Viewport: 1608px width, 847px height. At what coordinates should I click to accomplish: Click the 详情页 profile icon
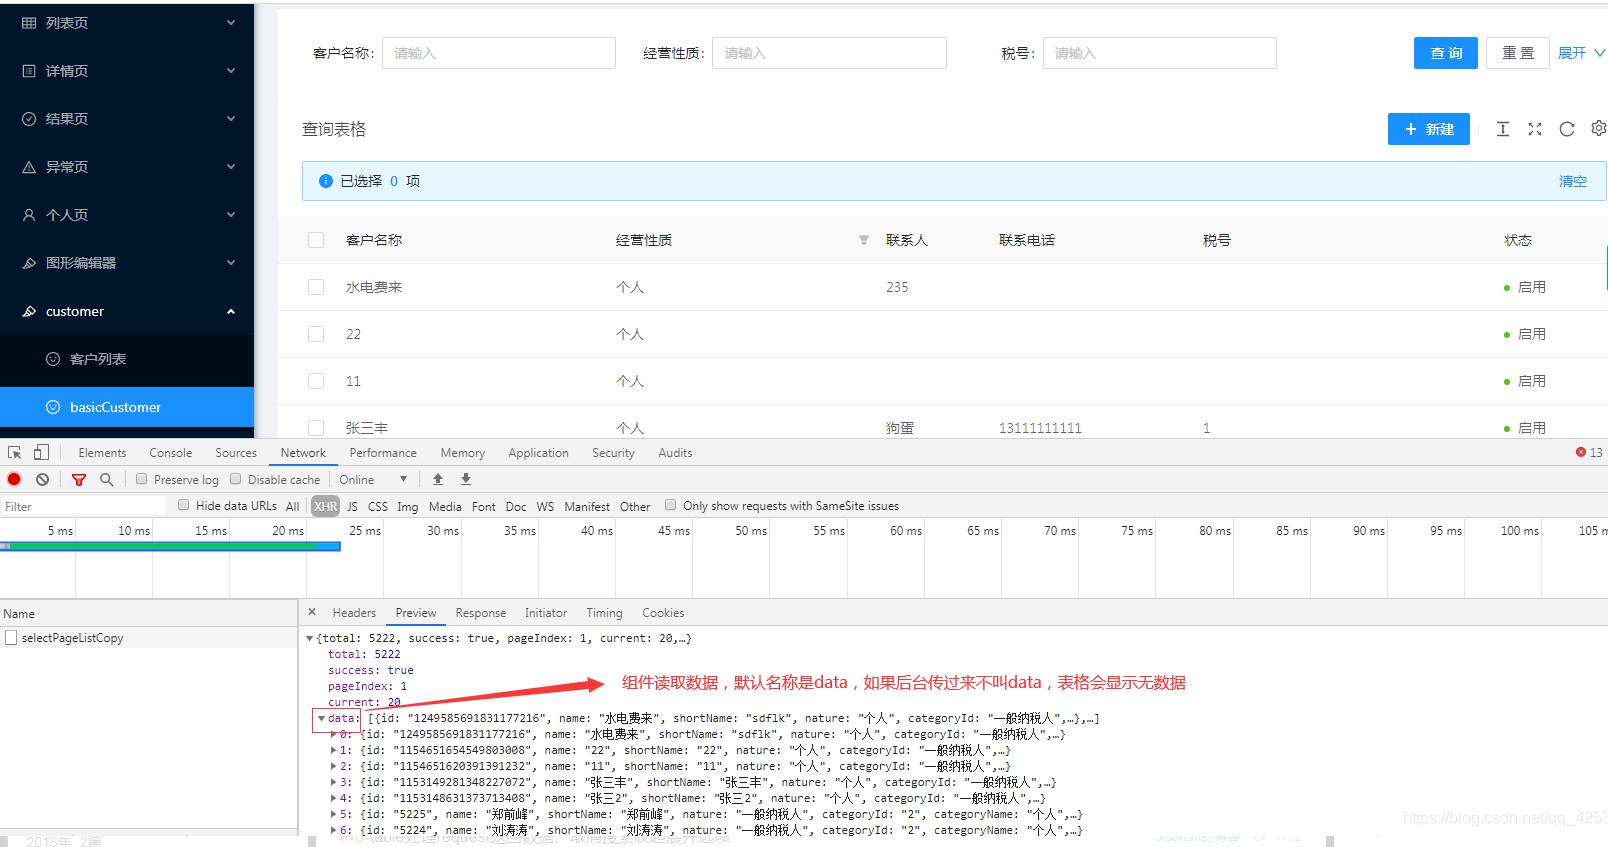[x=29, y=71]
